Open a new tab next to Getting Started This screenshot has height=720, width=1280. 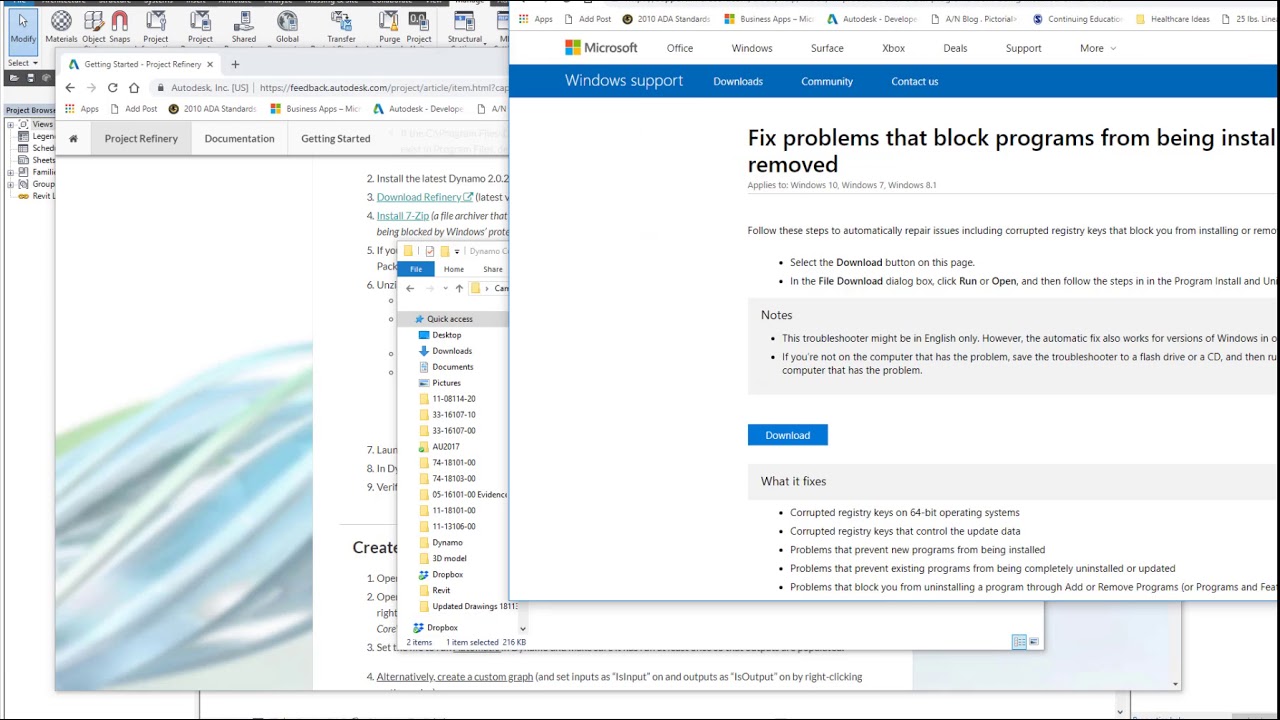tap(235, 64)
